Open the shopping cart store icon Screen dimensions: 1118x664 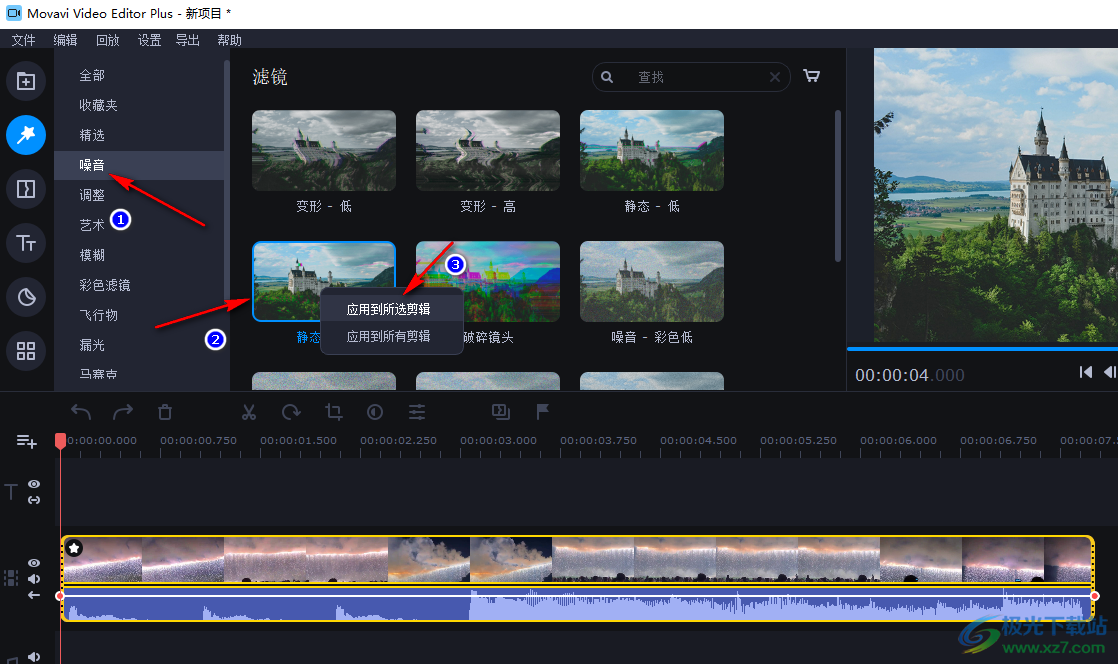[811, 76]
